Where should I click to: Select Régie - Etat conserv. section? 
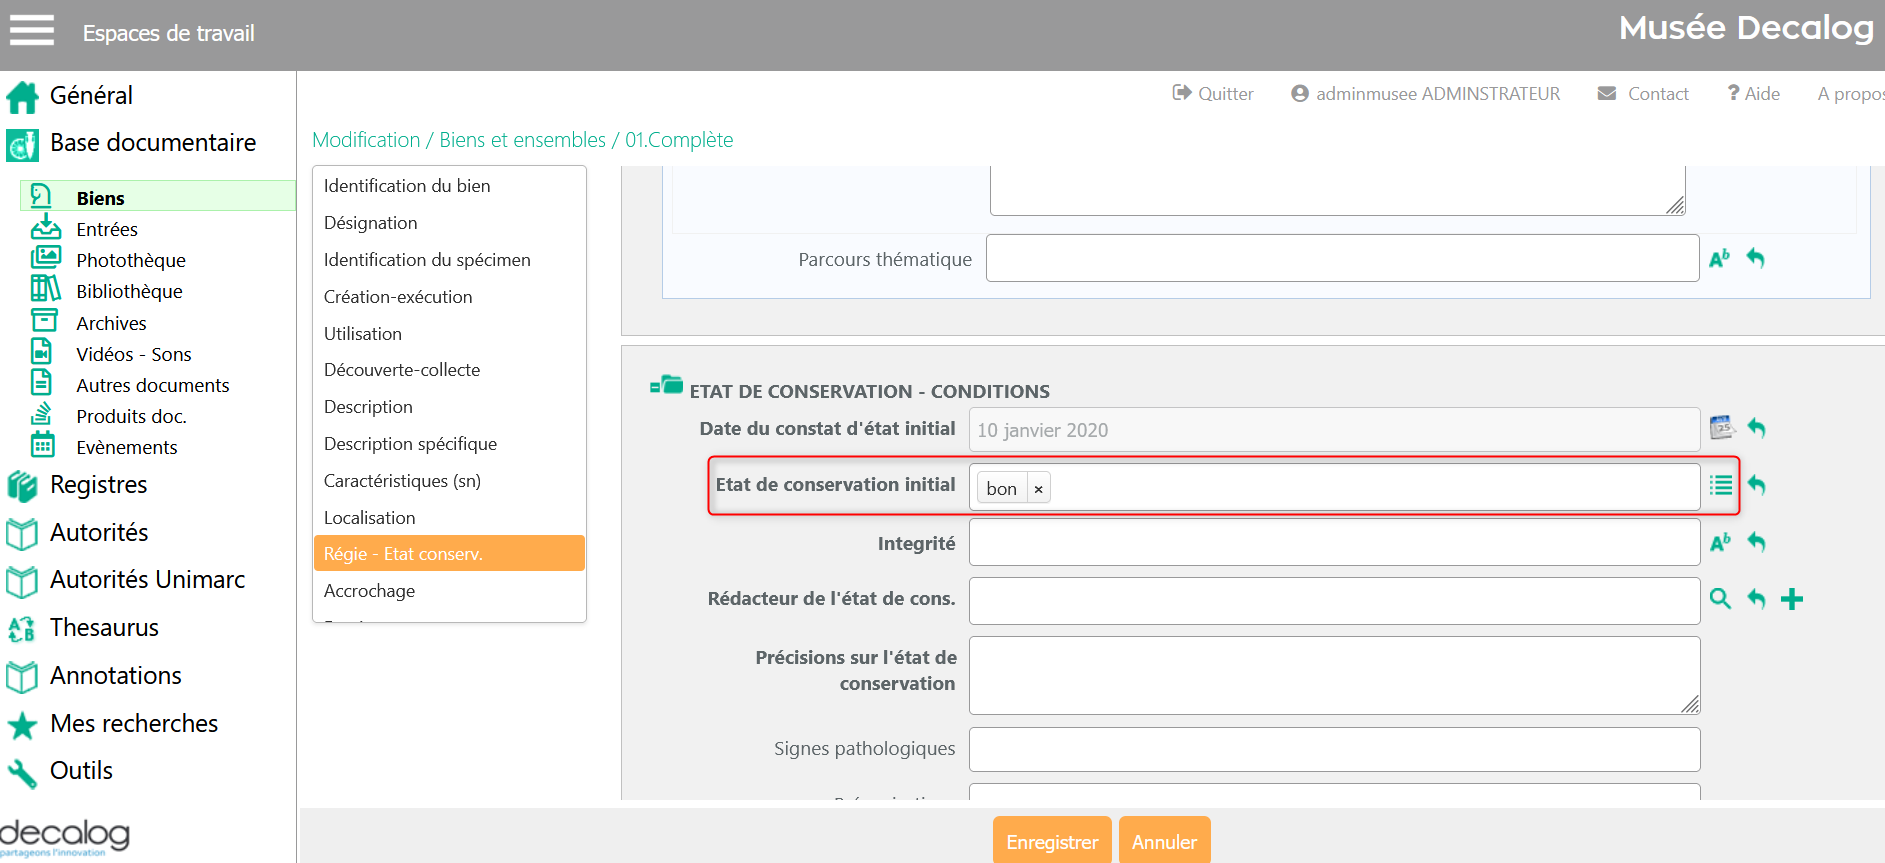point(449,554)
